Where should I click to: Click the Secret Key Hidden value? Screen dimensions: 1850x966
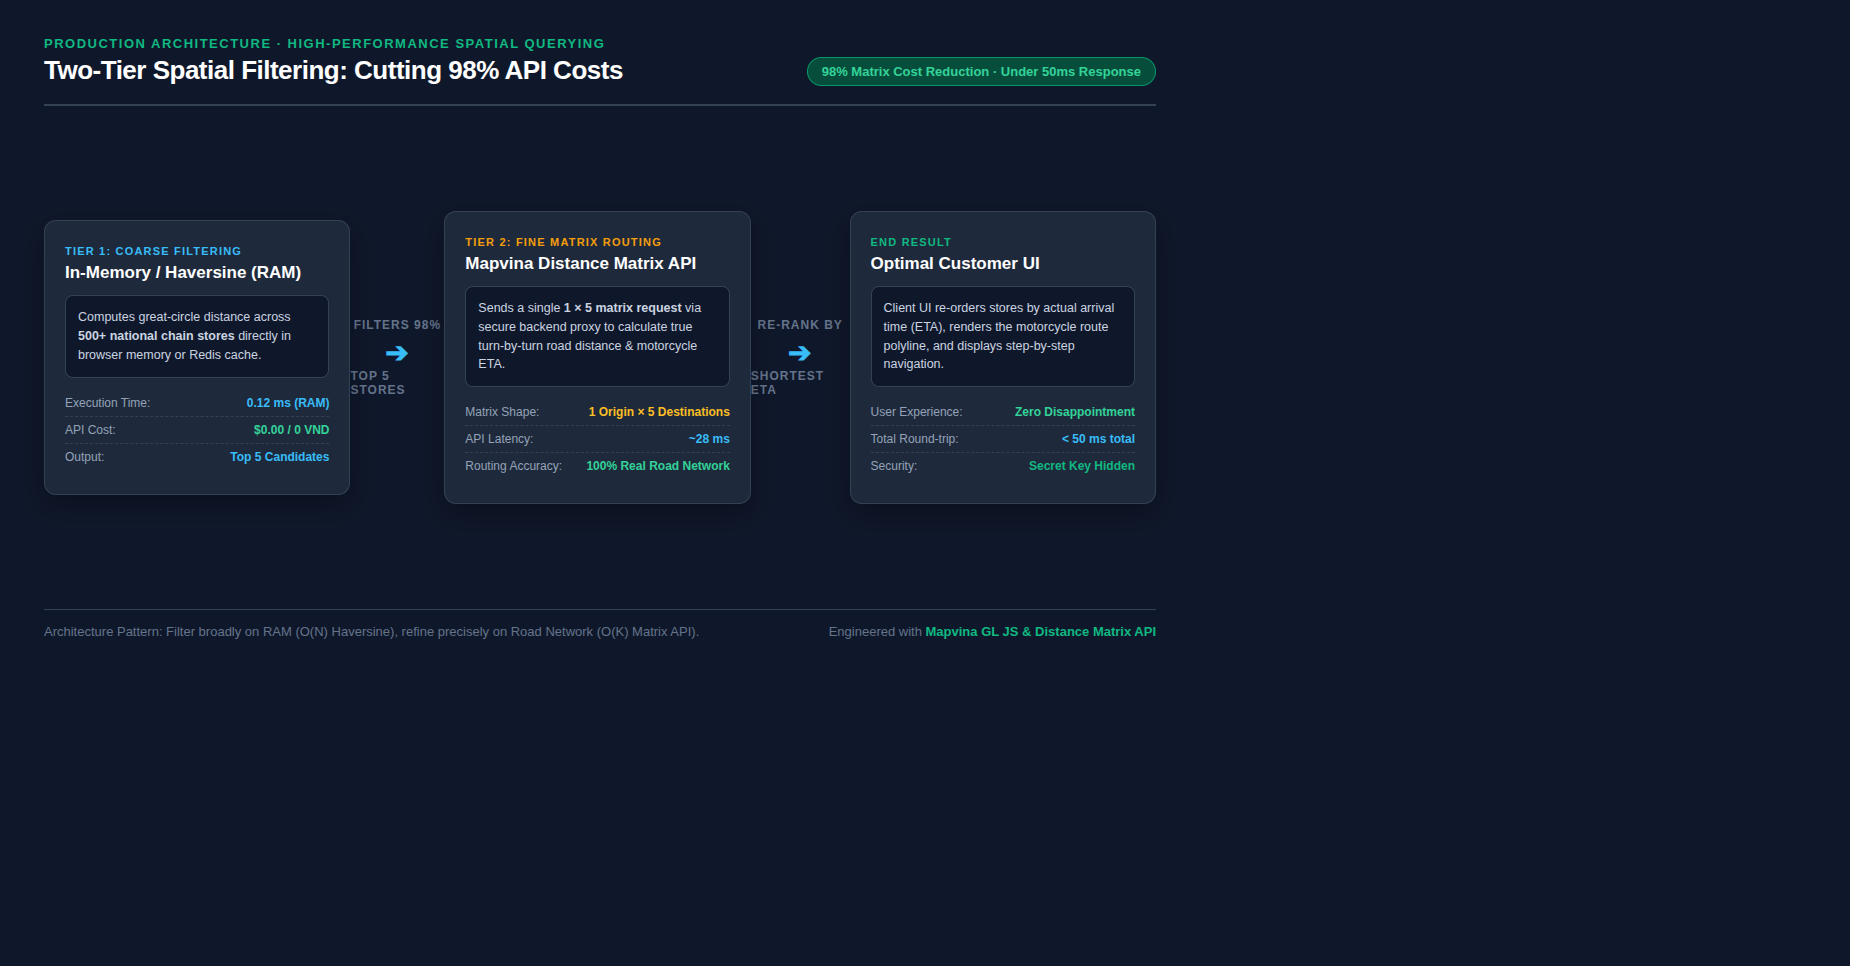[1082, 466]
